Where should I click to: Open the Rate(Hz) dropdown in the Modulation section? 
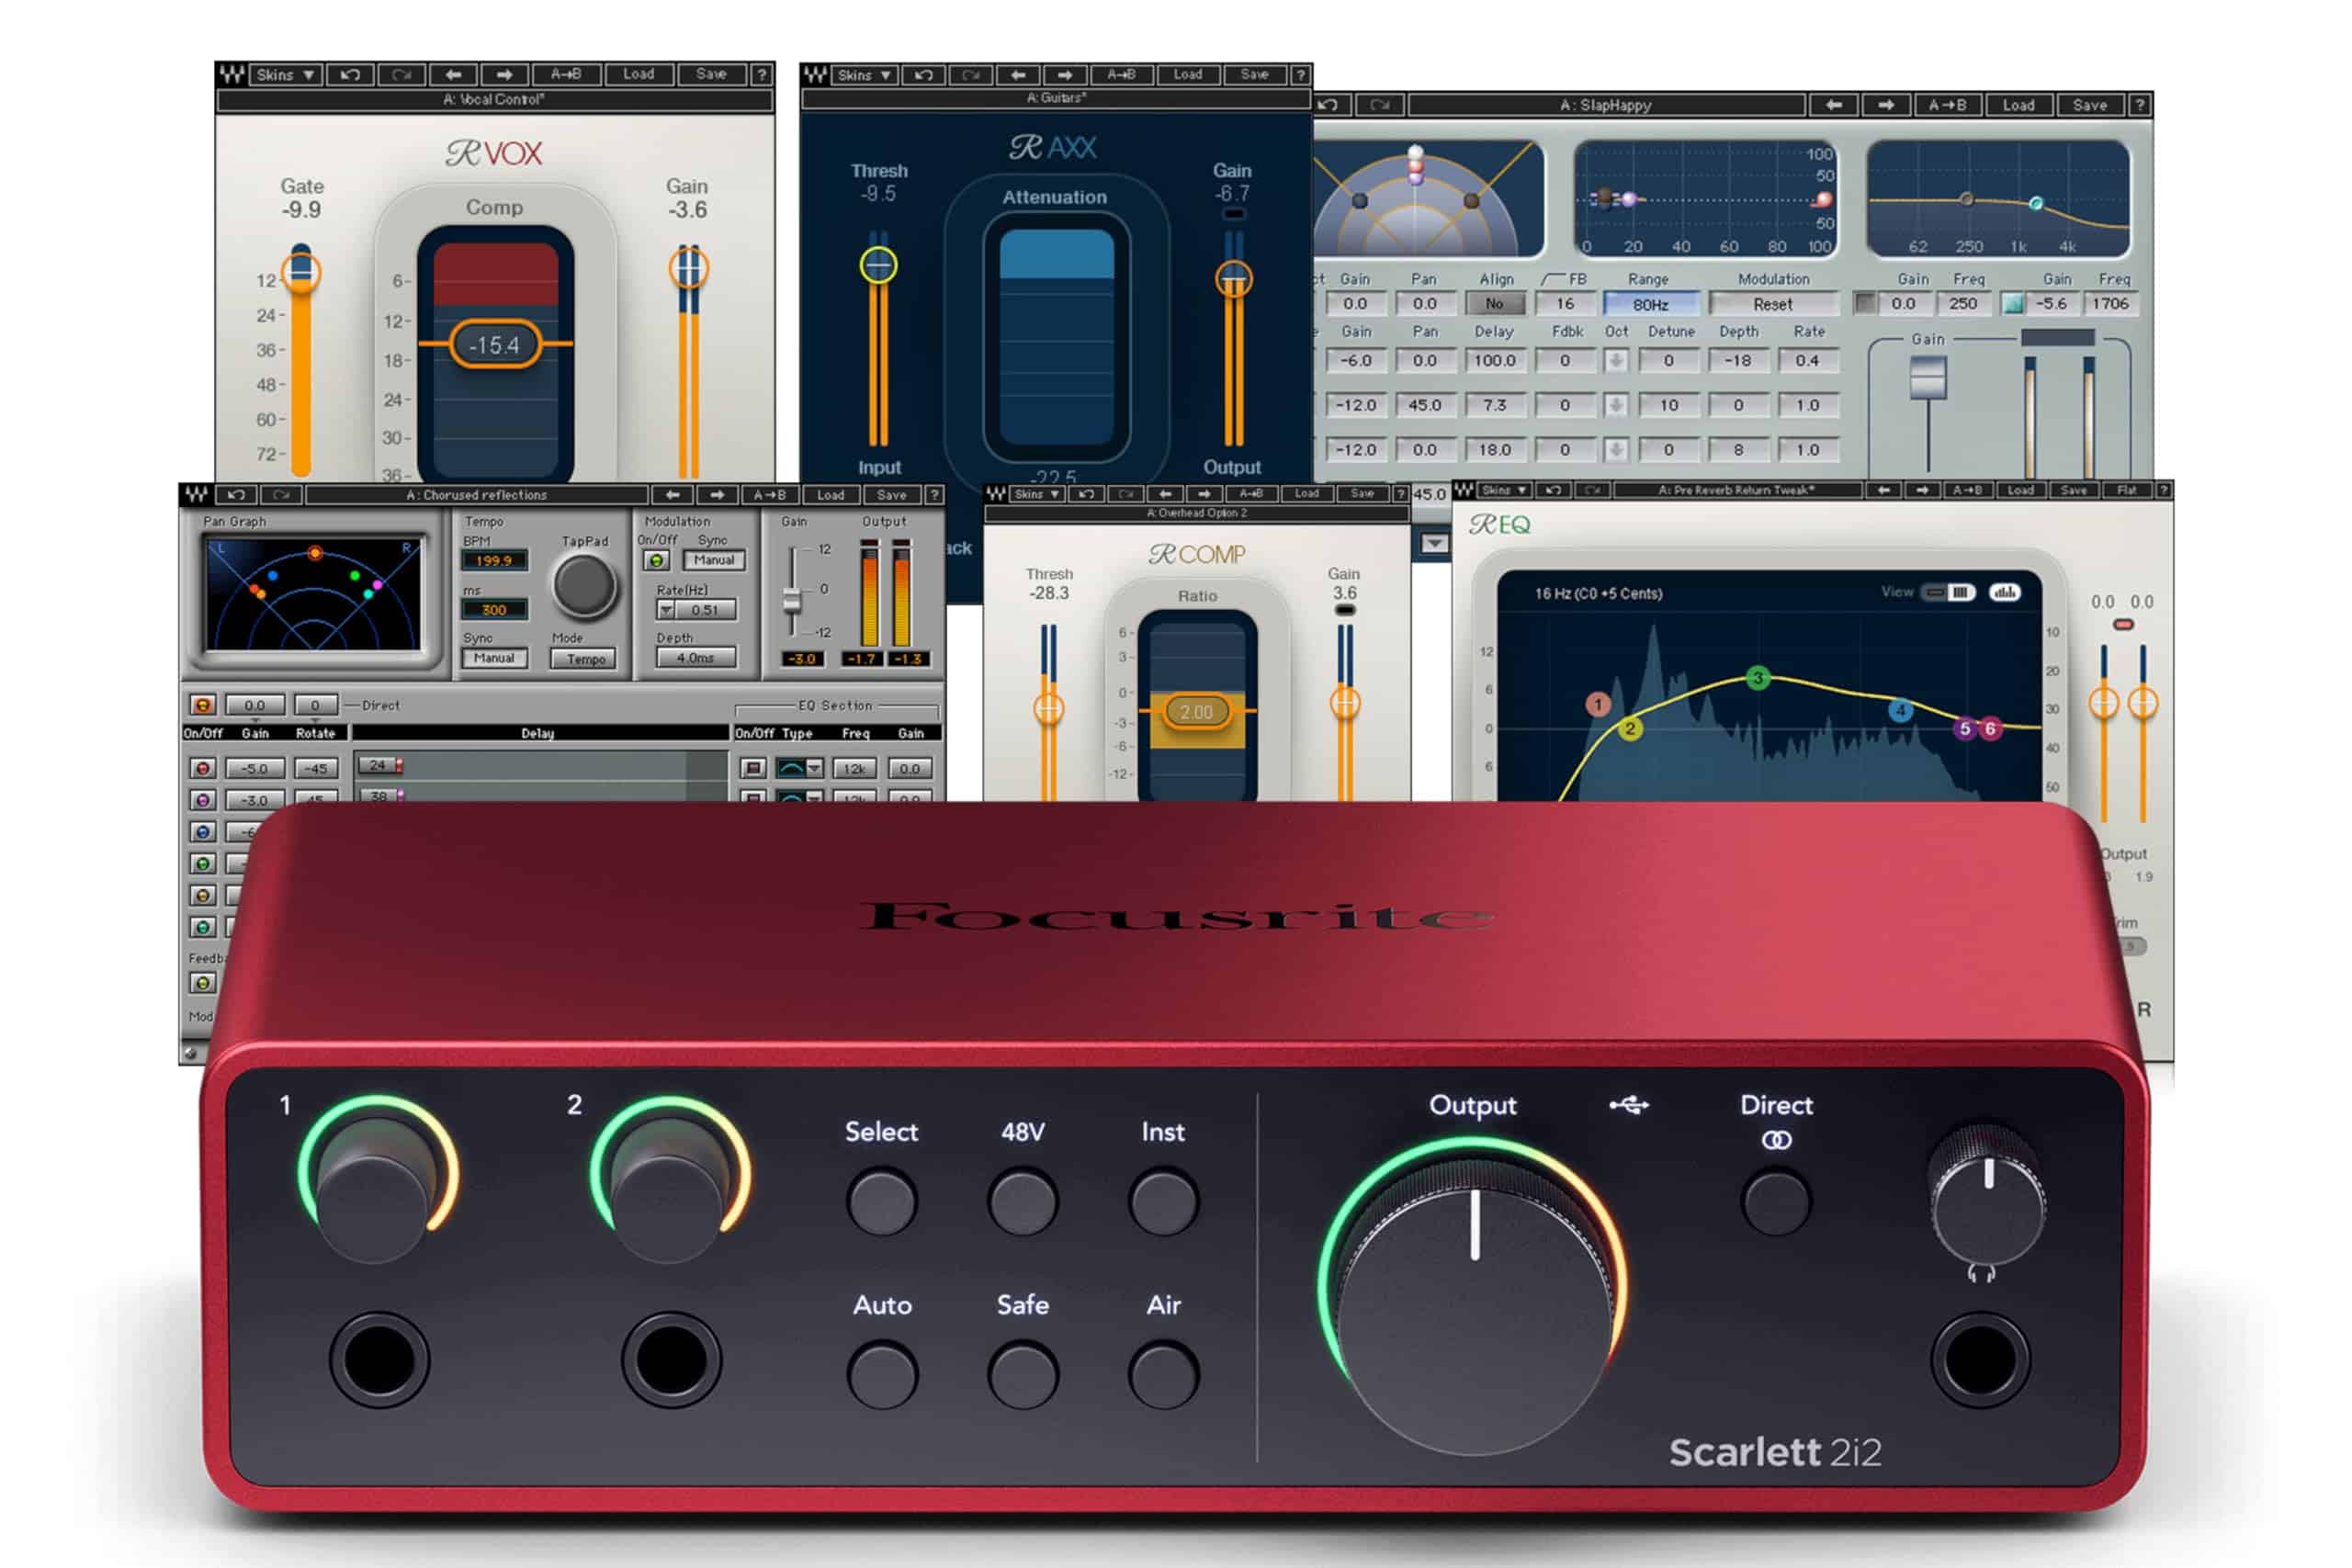pyautogui.click(x=666, y=608)
